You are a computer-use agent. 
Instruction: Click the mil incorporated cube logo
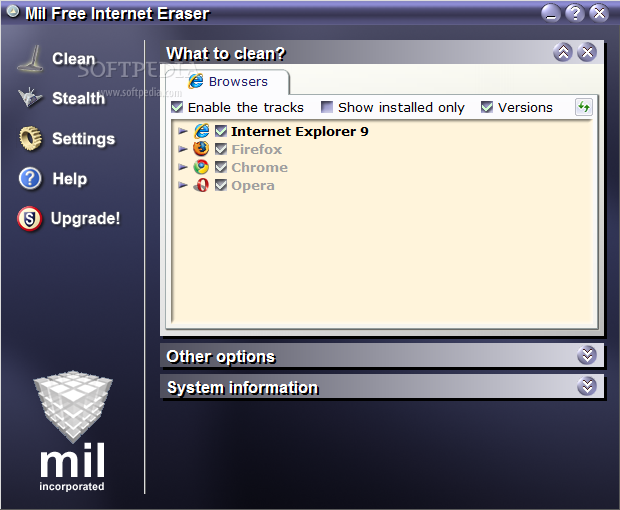73,406
